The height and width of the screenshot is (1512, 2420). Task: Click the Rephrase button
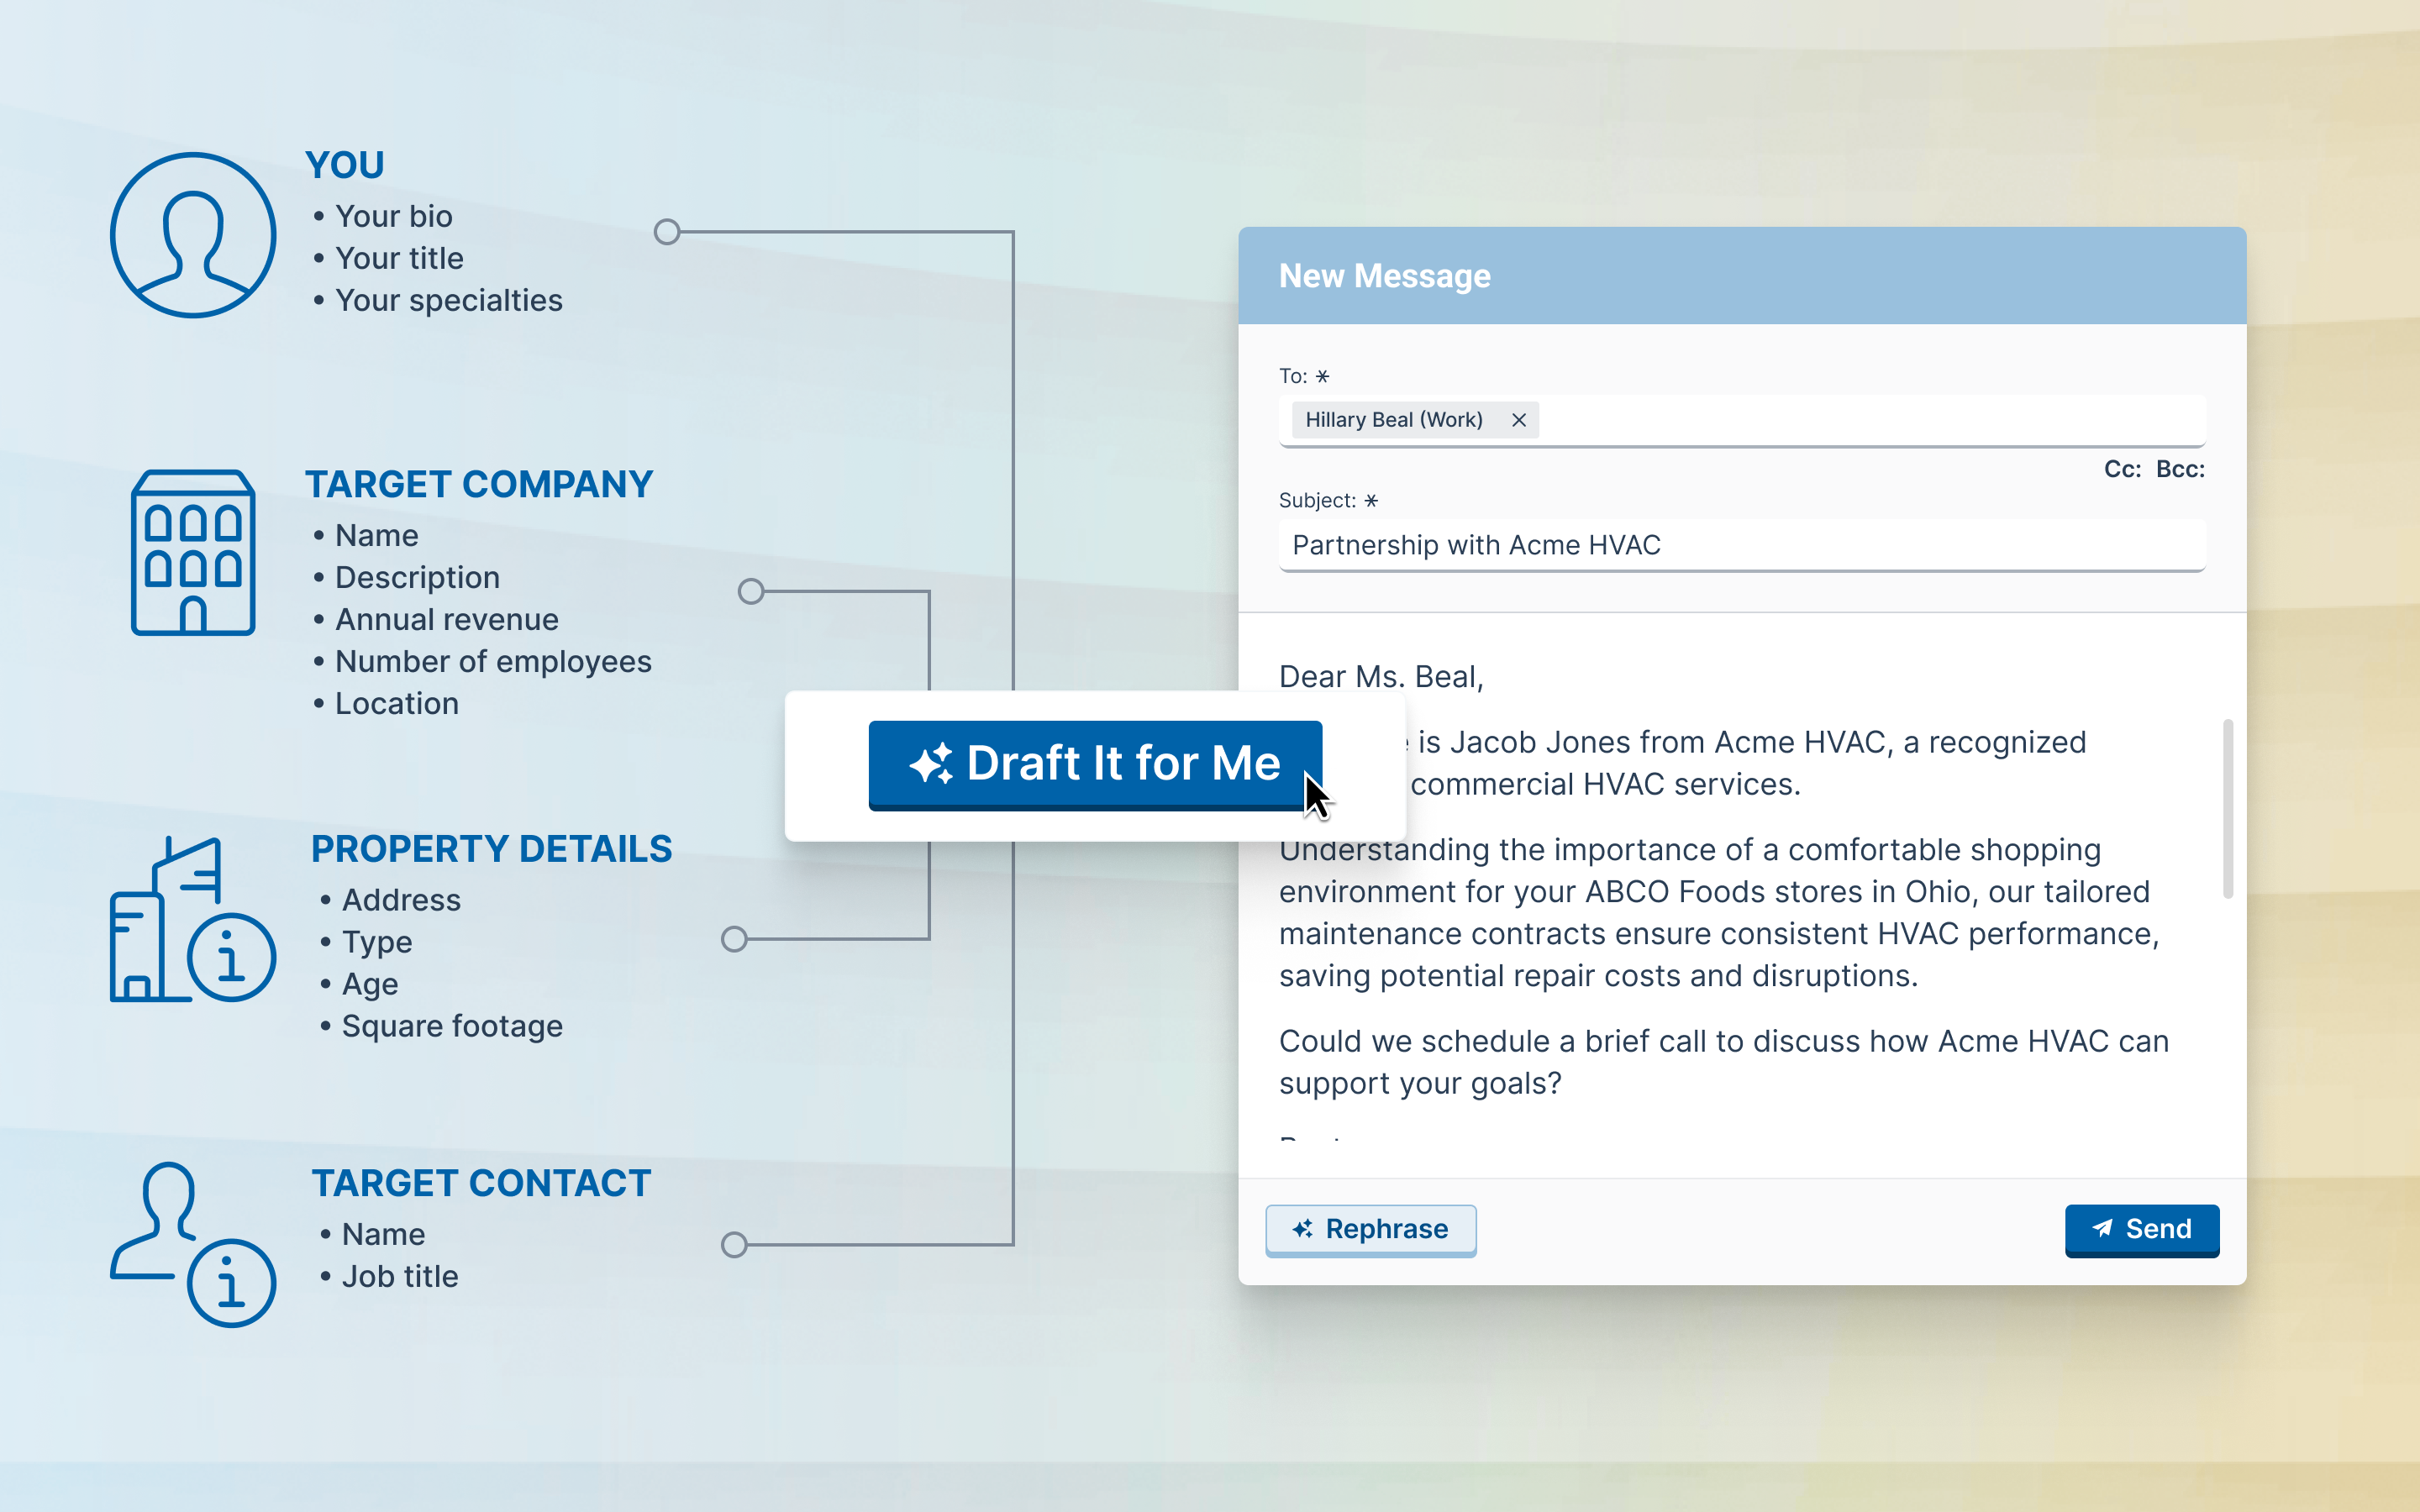tap(1370, 1229)
